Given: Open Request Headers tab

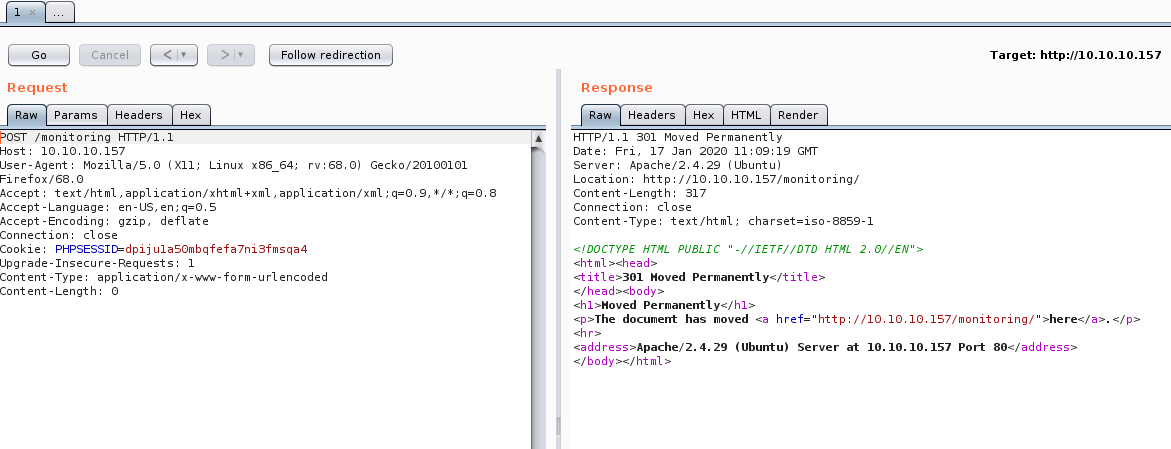Looking at the screenshot, I should [139, 115].
